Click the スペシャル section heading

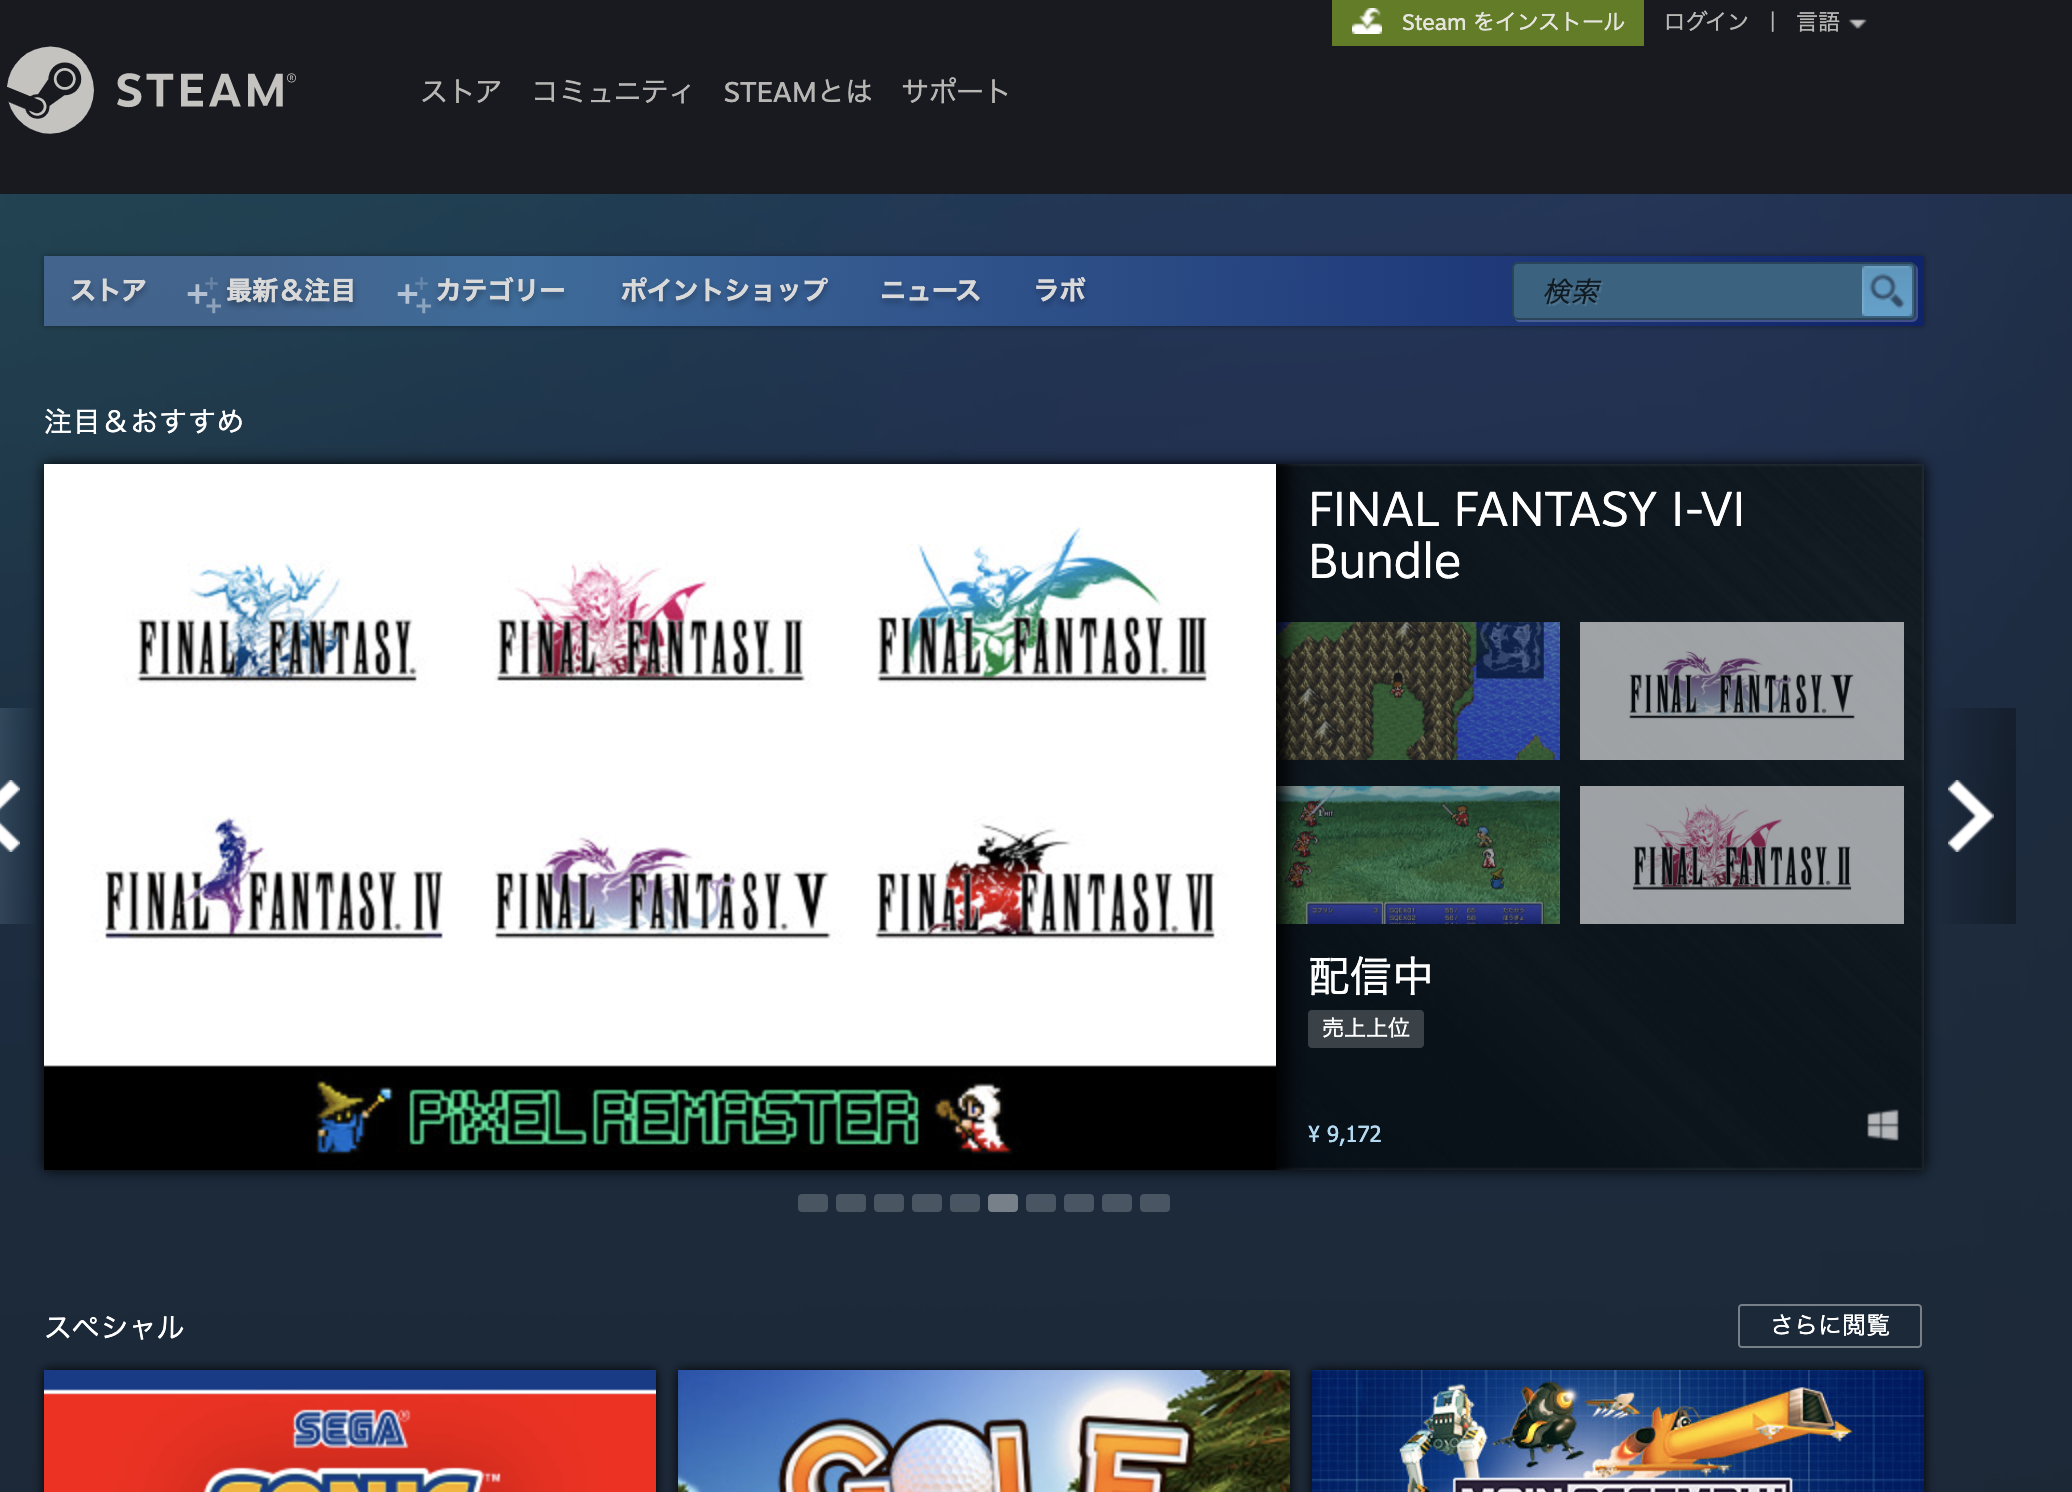115,1327
